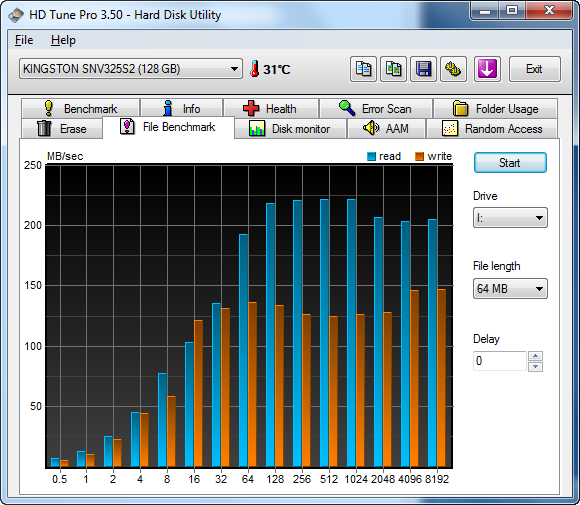Start the file benchmark
This screenshot has height=505, width=580.
[510, 163]
